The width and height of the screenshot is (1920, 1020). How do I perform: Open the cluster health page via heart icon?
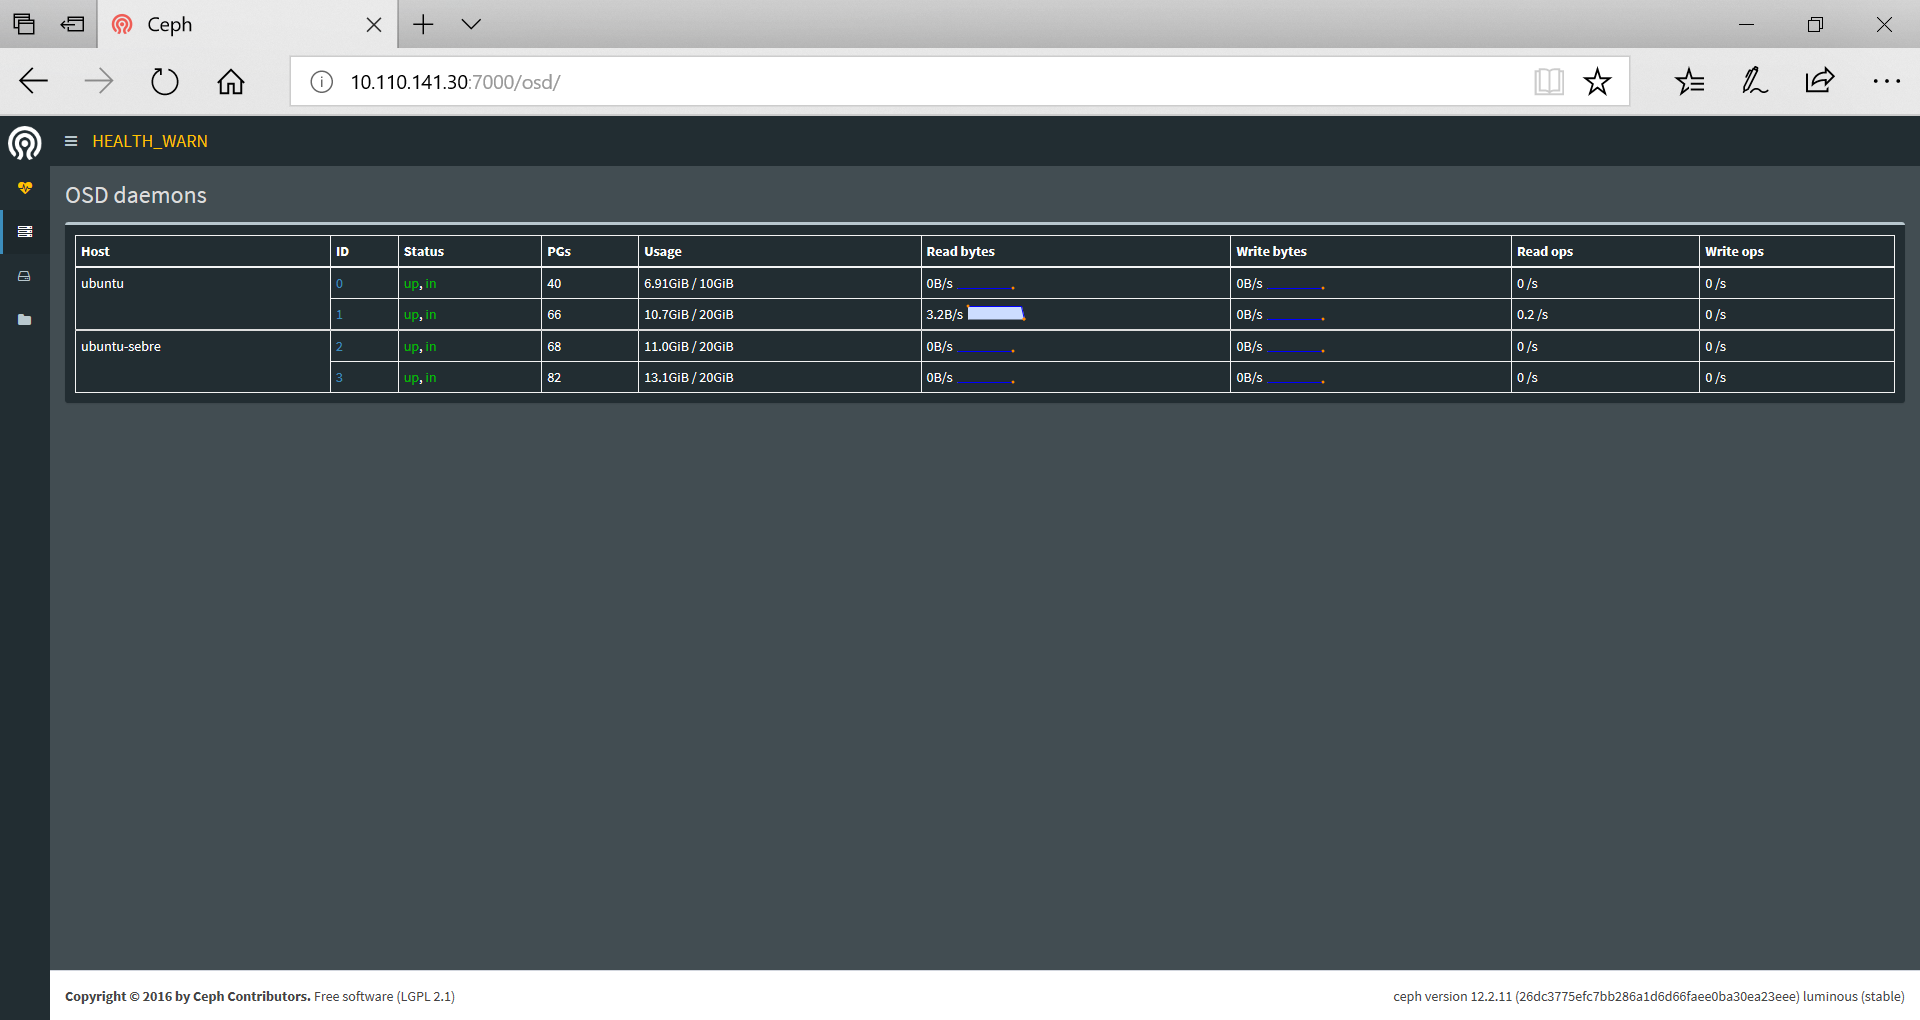(x=25, y=187)
